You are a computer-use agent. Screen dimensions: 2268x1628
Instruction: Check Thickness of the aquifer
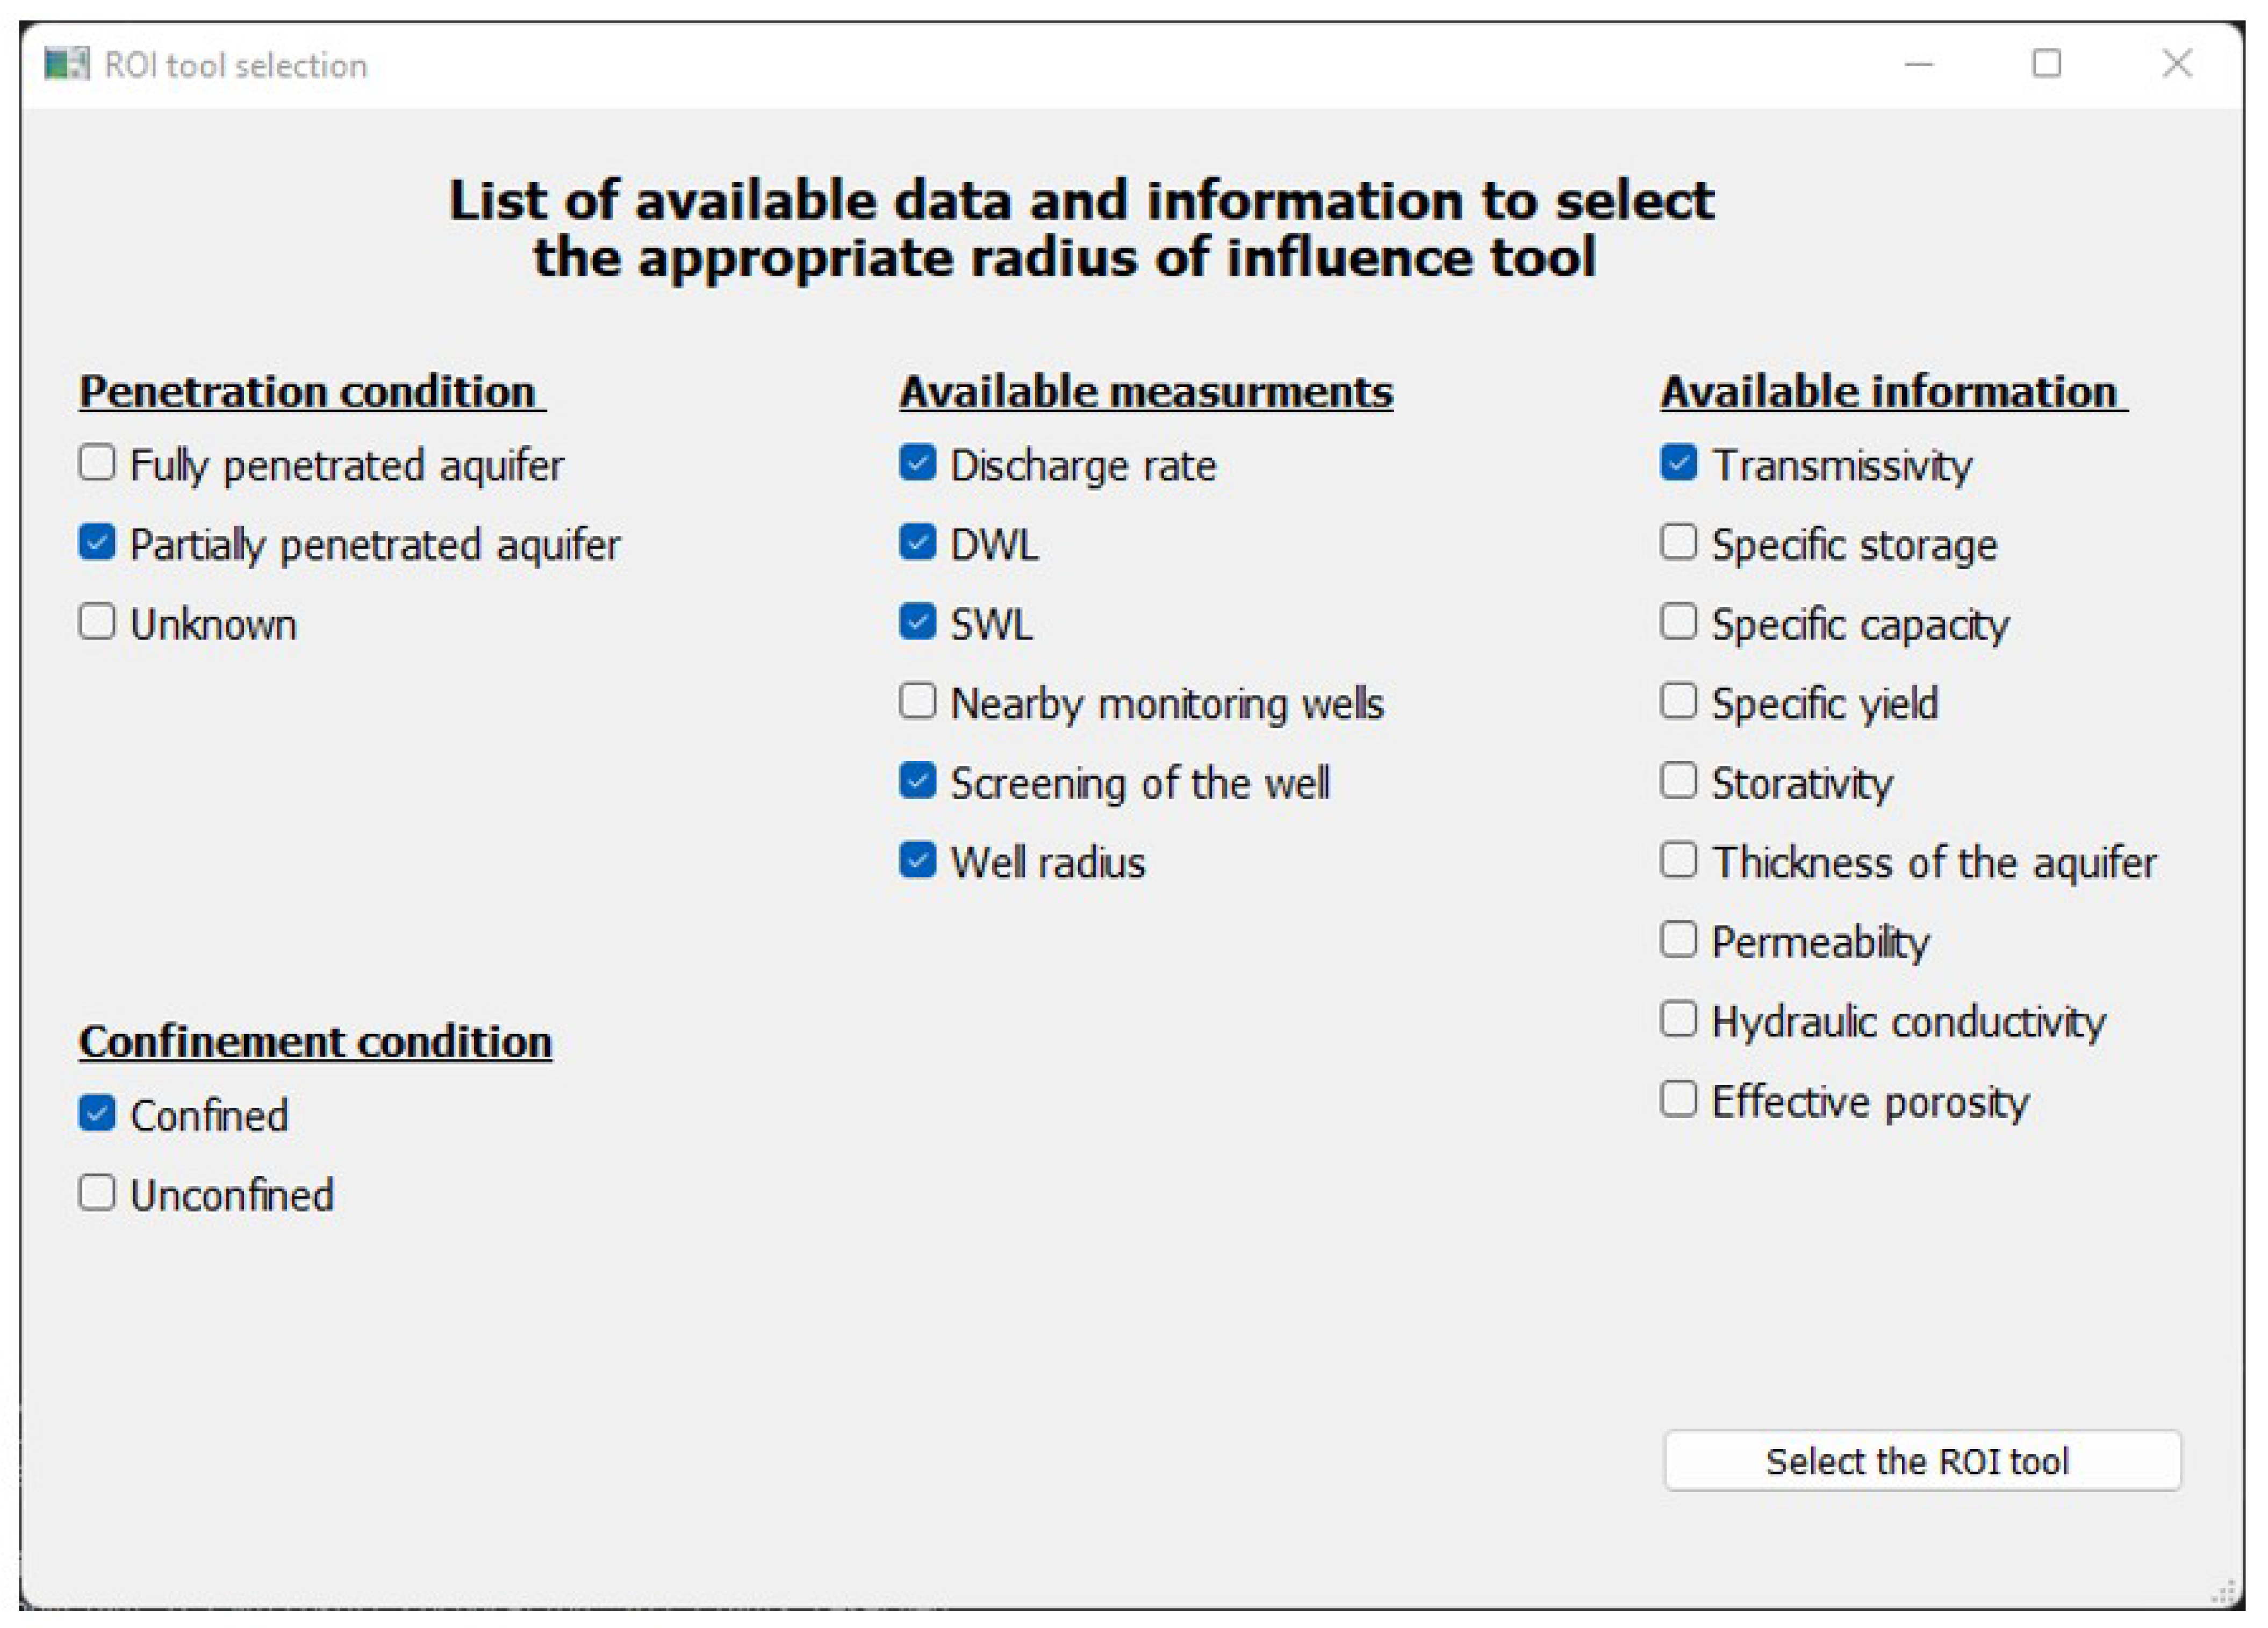coord(1679,860)
